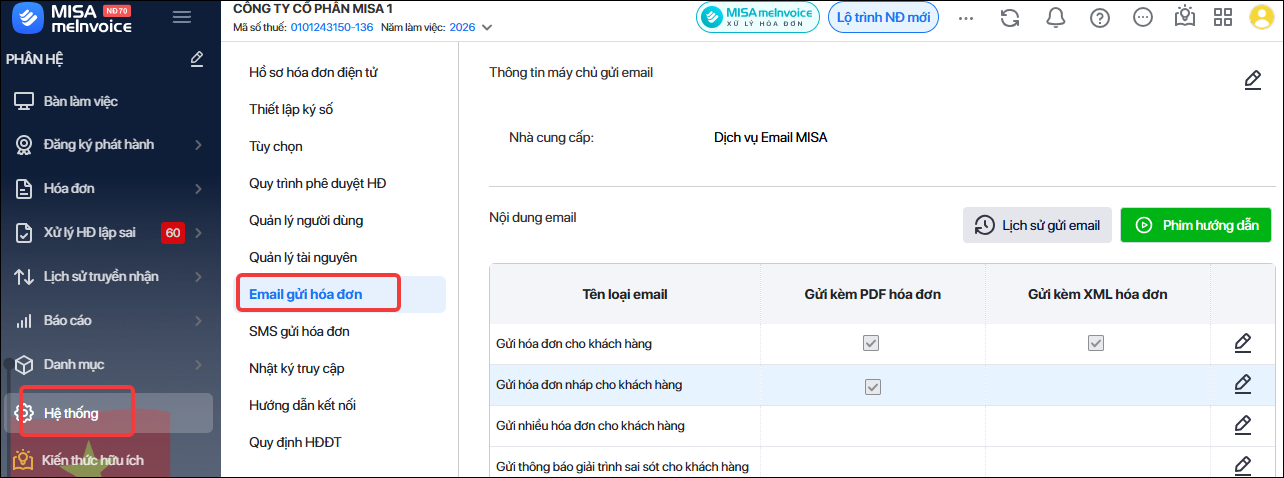The width and height of the screenshot is (1284, 478).
Task: Click the 'Lịch sử gửi email' button
Action: pos(1037,225)
